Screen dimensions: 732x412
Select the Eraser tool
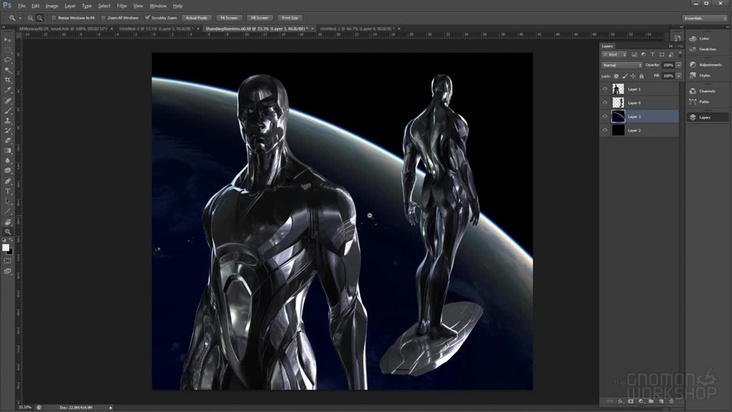[7, 140]
